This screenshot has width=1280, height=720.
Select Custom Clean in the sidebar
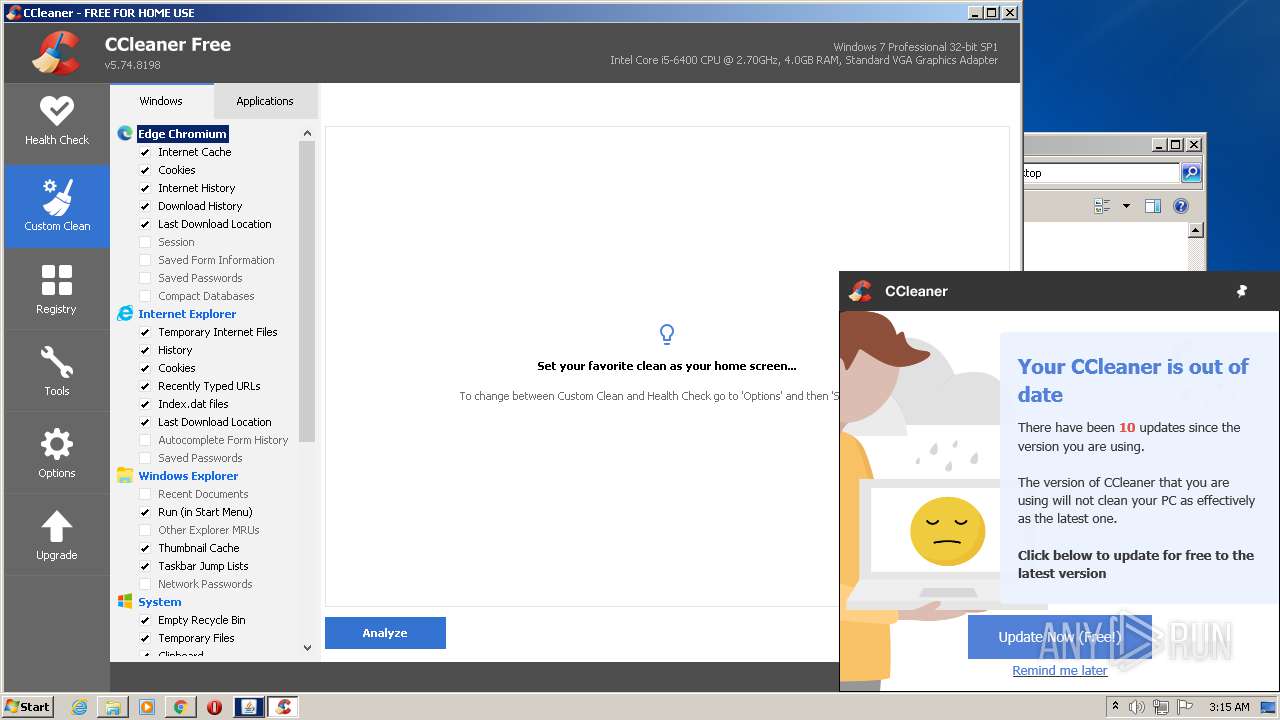pyautogui.click(x=57, y=205)
